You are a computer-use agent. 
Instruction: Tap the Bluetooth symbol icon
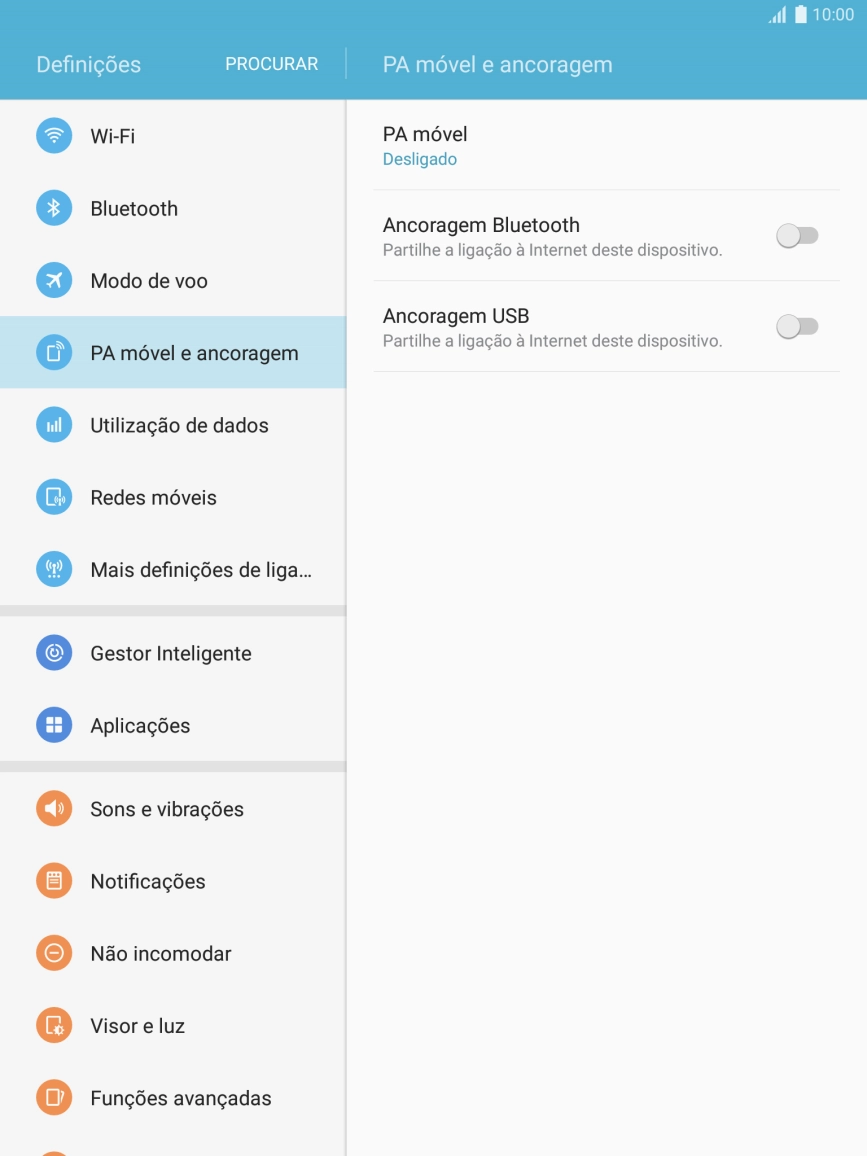click(x=54, y=208)
